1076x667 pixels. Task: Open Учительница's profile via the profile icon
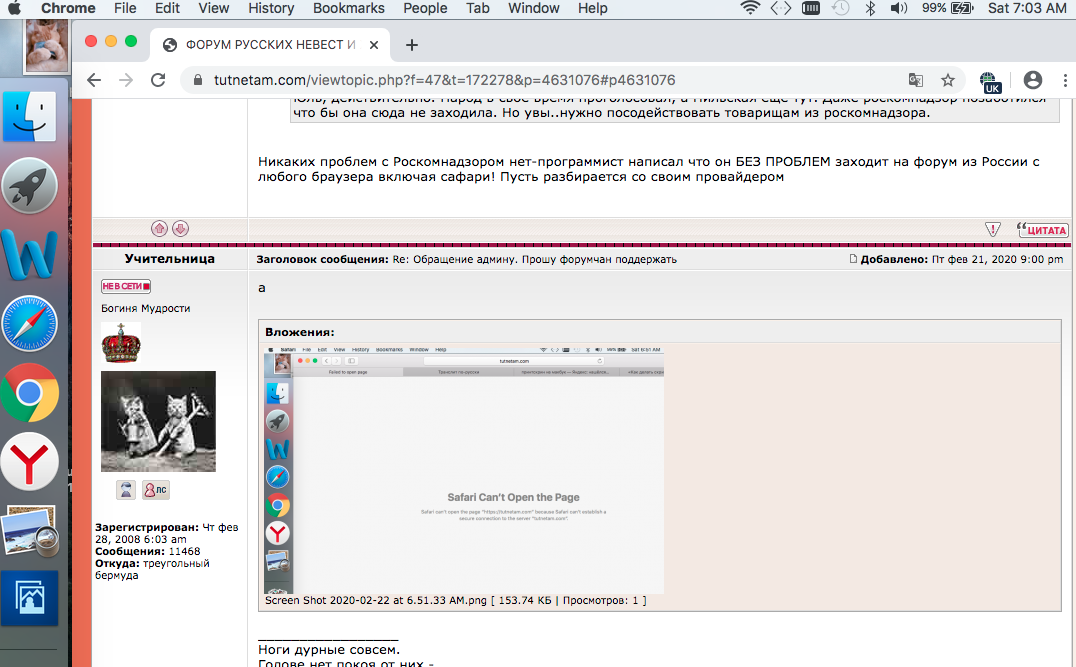126,489
